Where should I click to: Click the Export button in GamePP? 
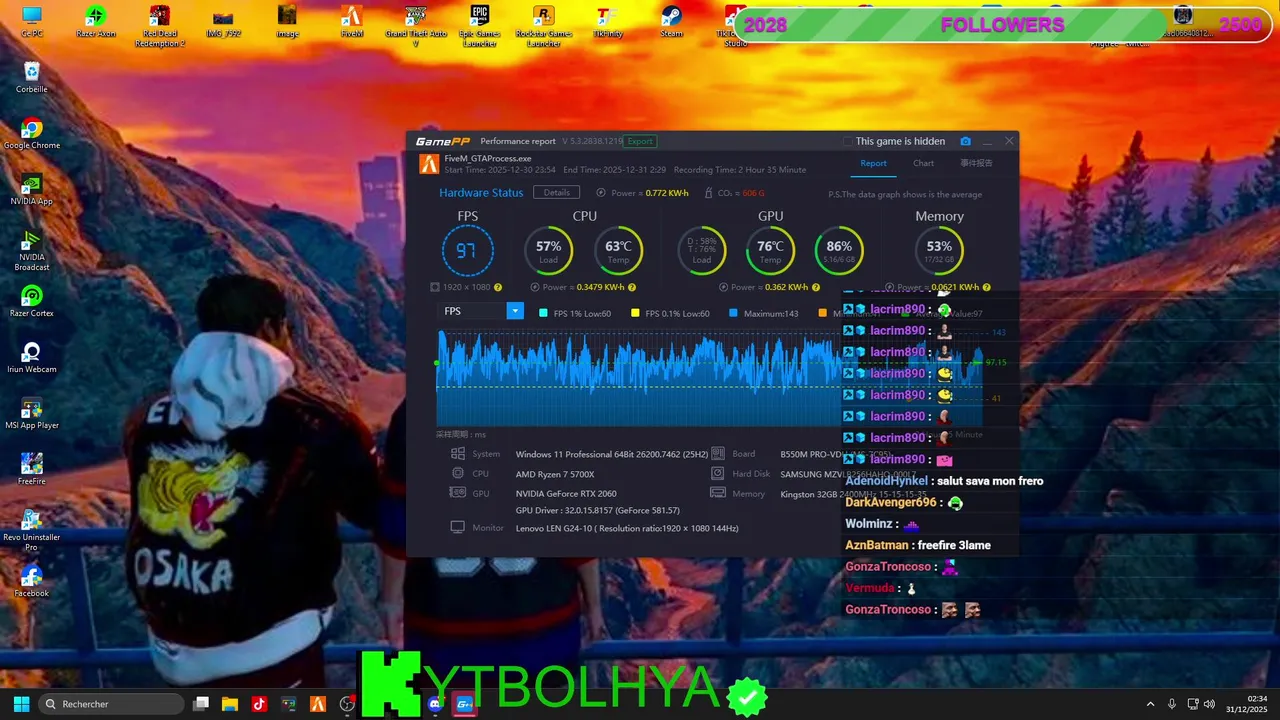click(x=640, y=141)
